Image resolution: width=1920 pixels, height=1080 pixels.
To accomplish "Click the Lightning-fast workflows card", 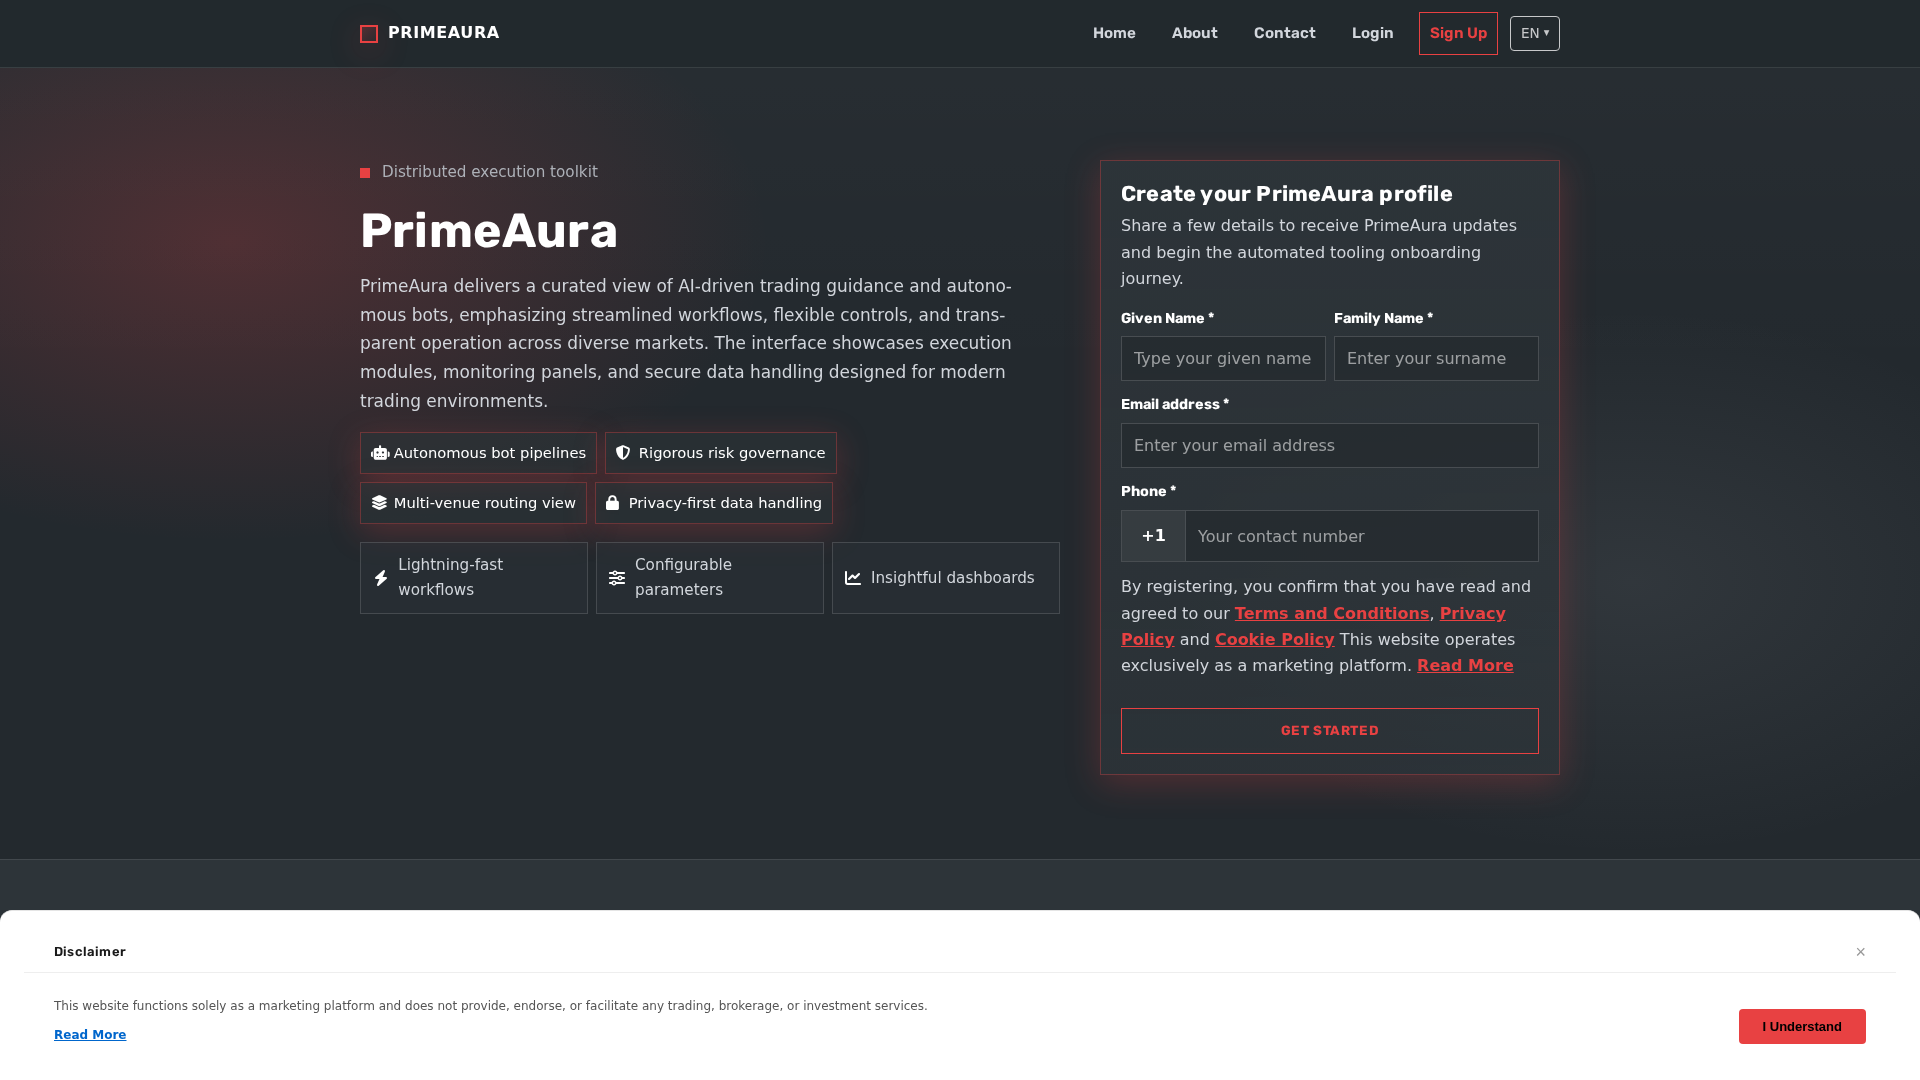I will (x=474, y=578).
